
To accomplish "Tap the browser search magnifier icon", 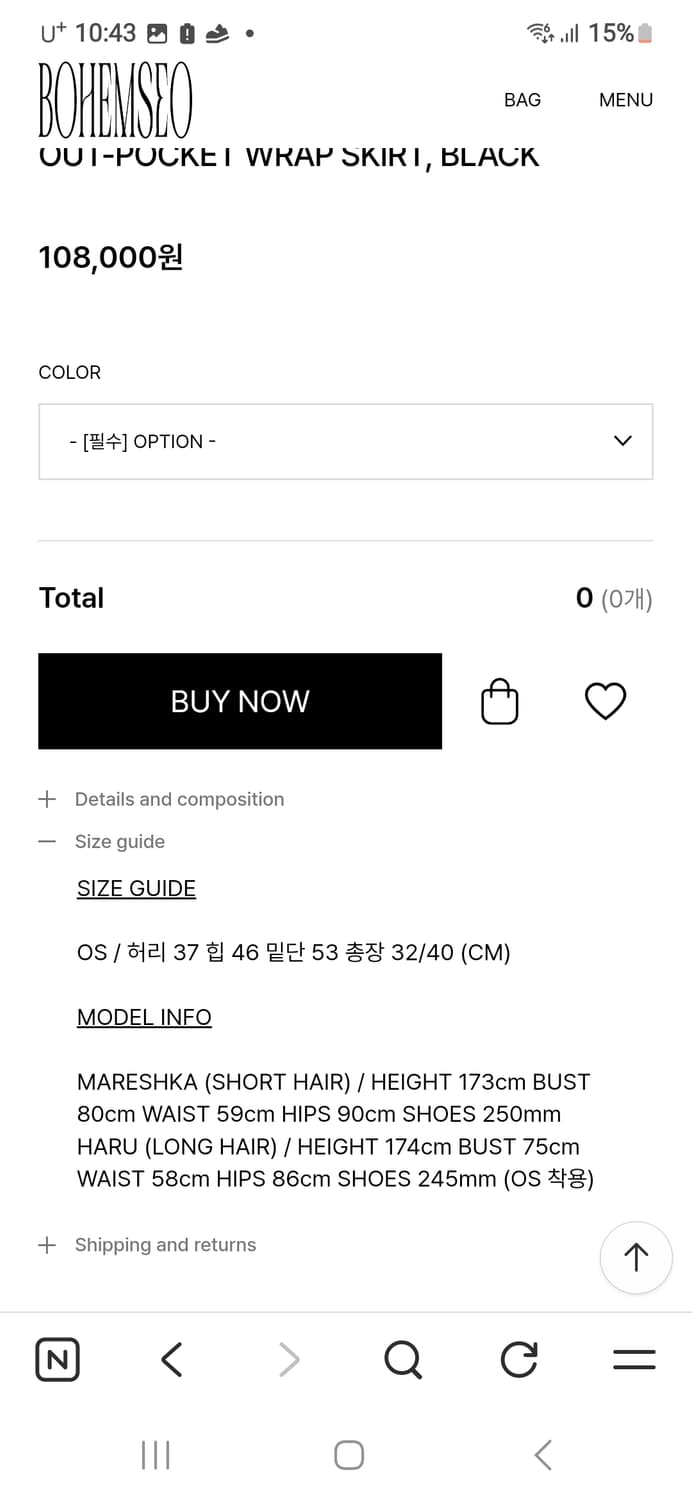I will 402,1359.
